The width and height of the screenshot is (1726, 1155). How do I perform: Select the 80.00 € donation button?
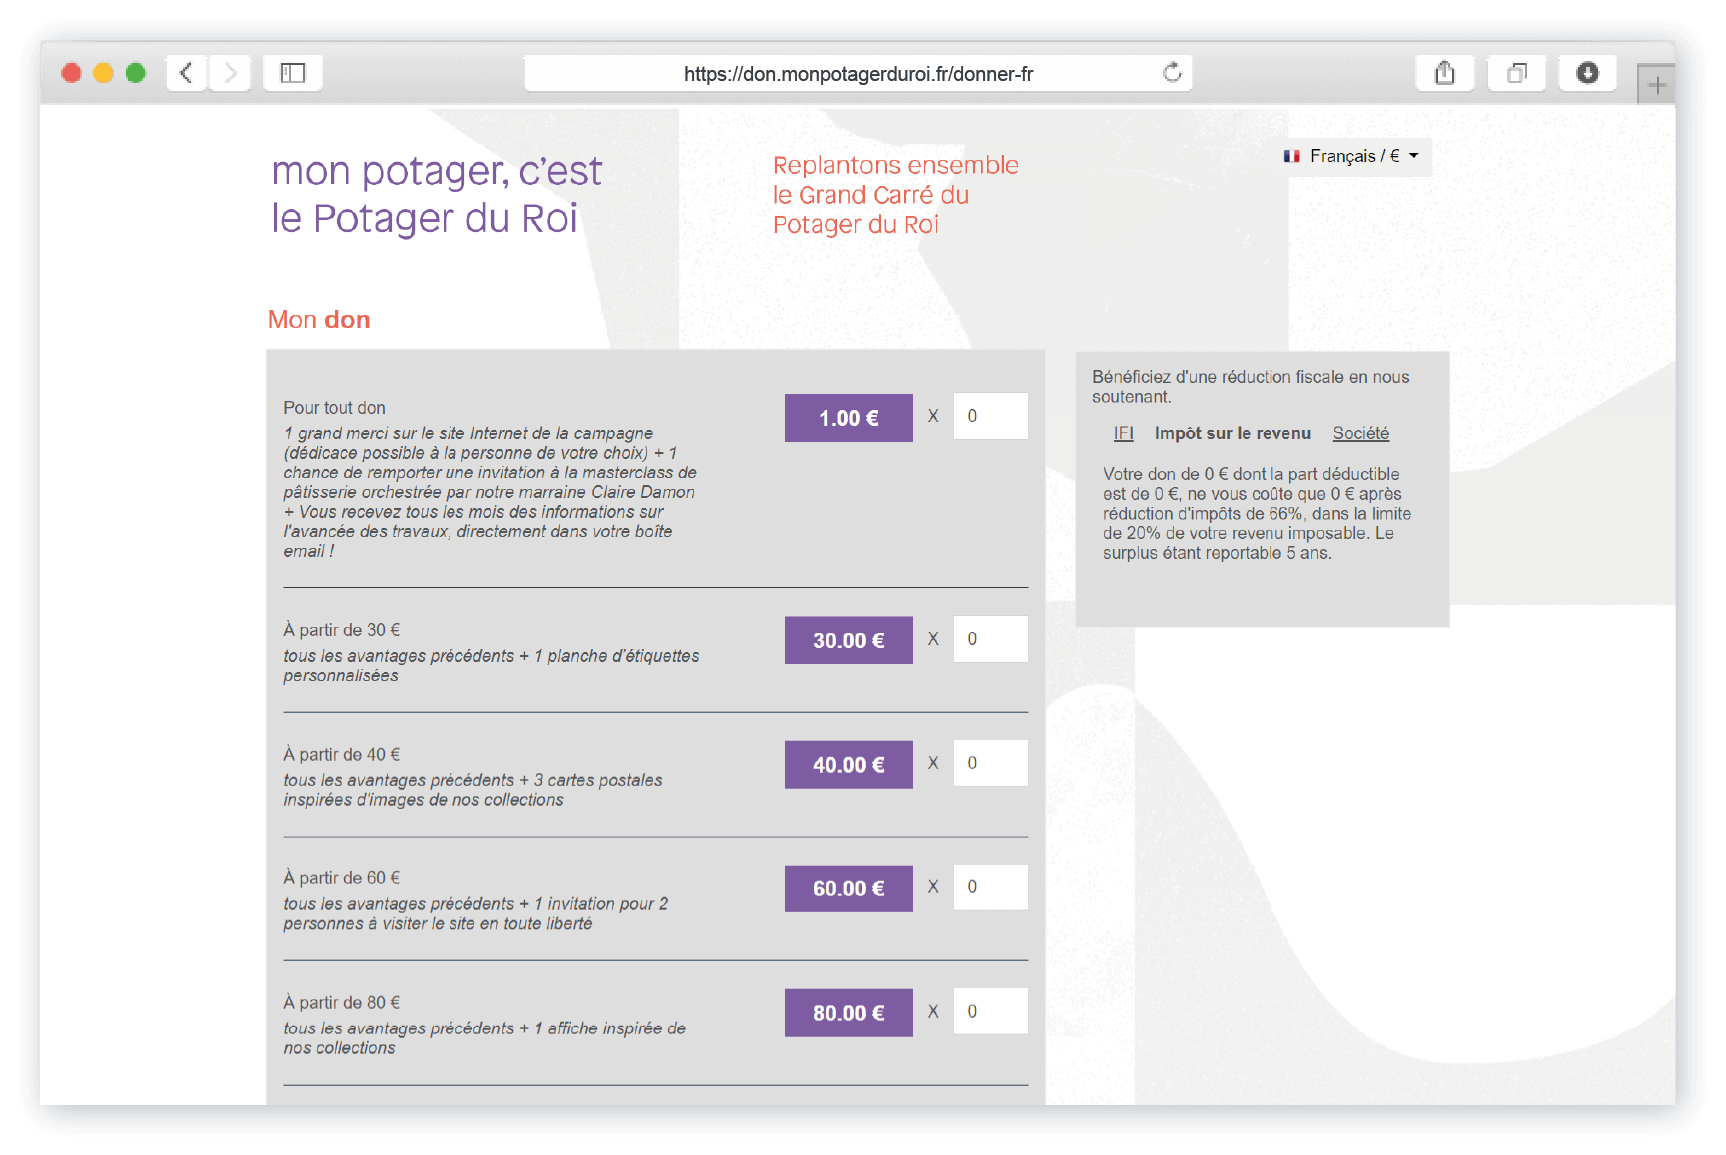(x=848, y=1013)
